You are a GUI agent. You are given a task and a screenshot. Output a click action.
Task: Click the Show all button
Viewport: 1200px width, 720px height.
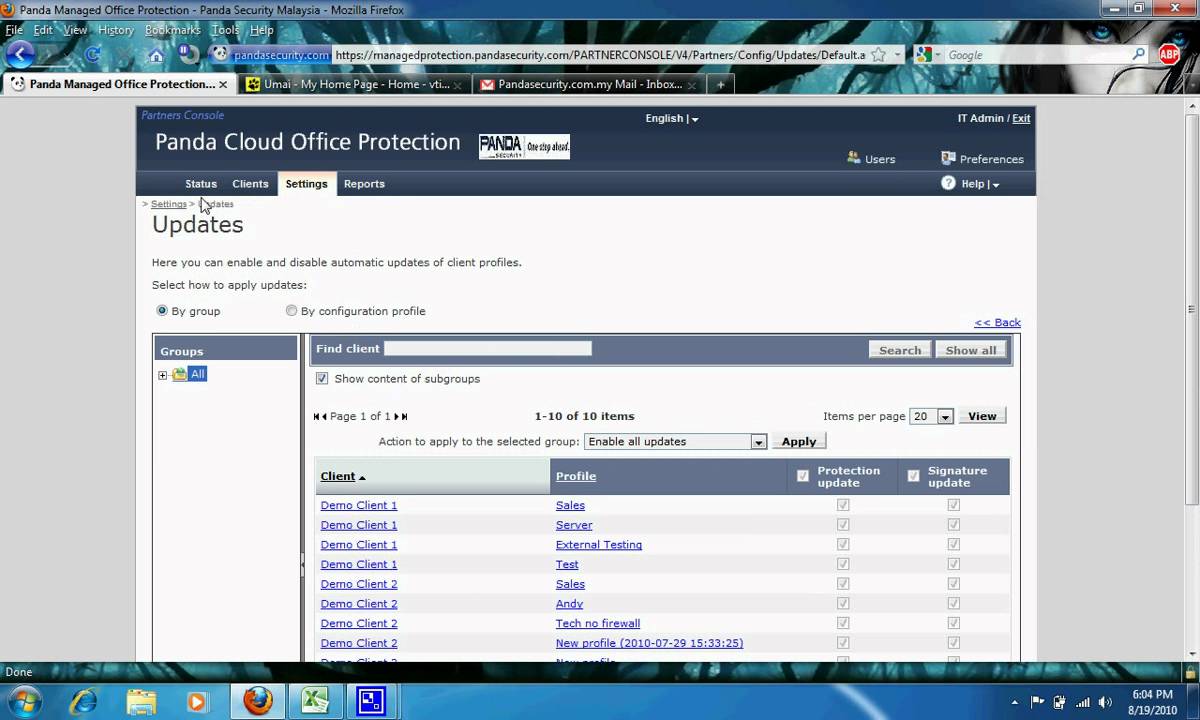pos(971,350)
